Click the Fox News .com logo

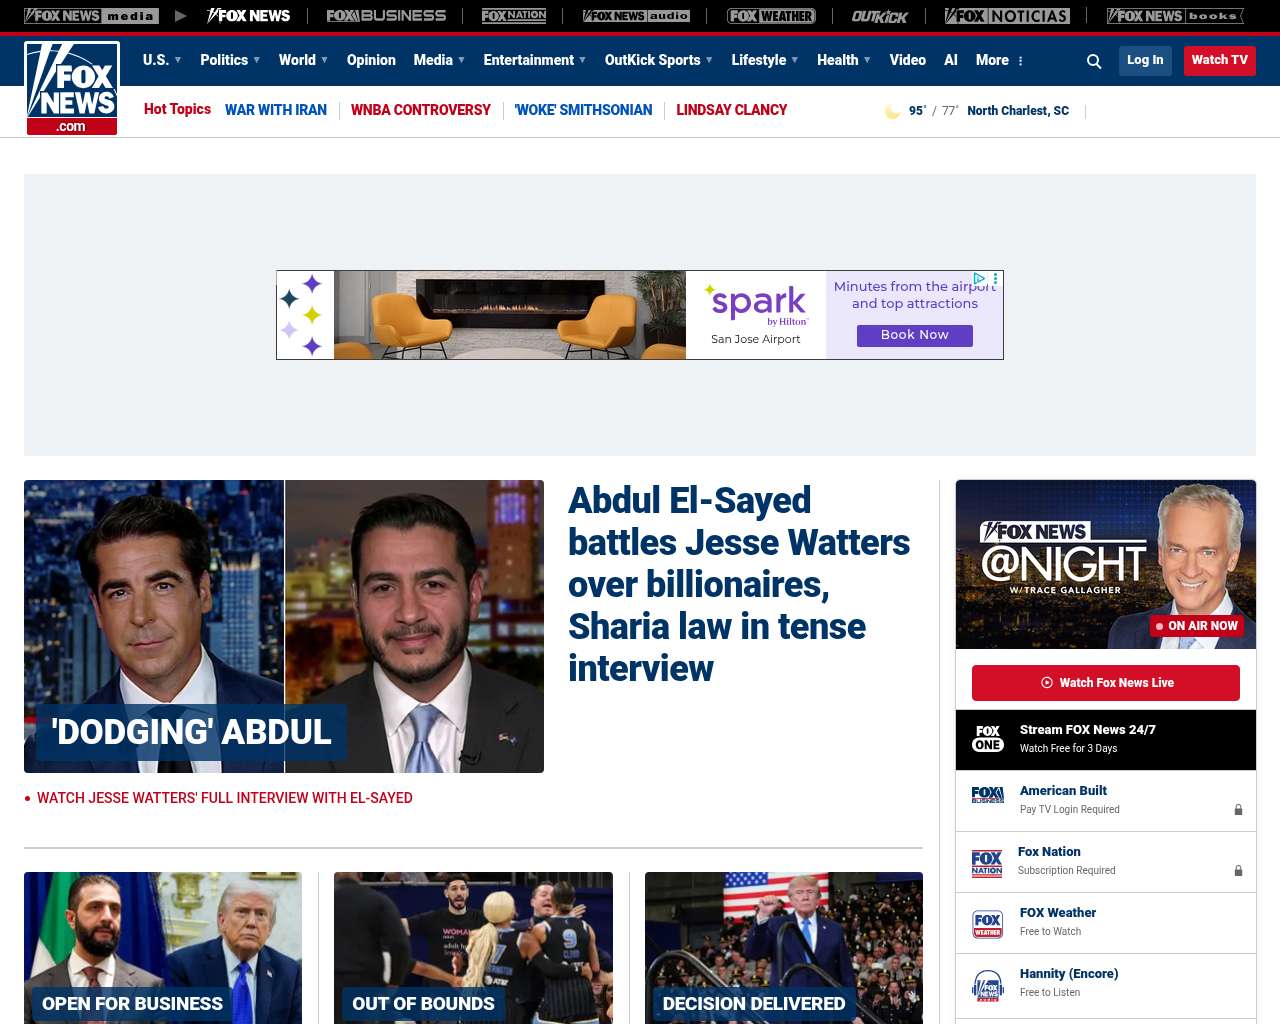click(x=72, y=88)
